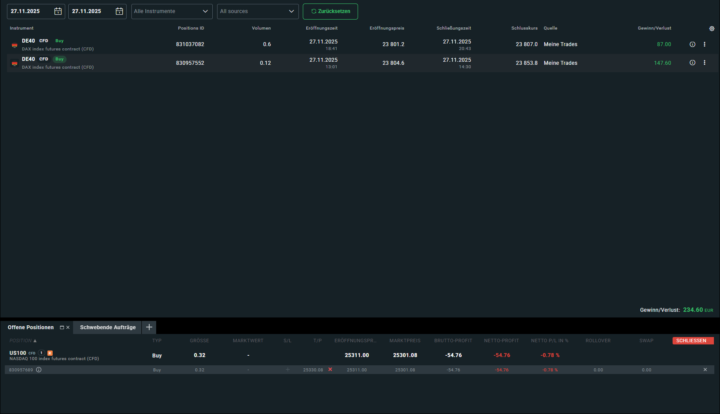Sort history by Schließungszeit column
720x414 pixels.
click(x=454, y=28)
